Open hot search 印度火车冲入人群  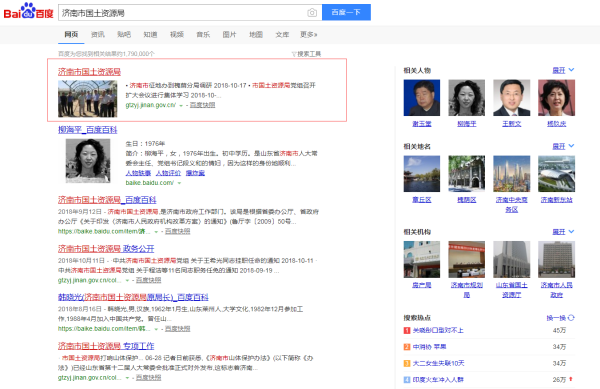point(438,379)
